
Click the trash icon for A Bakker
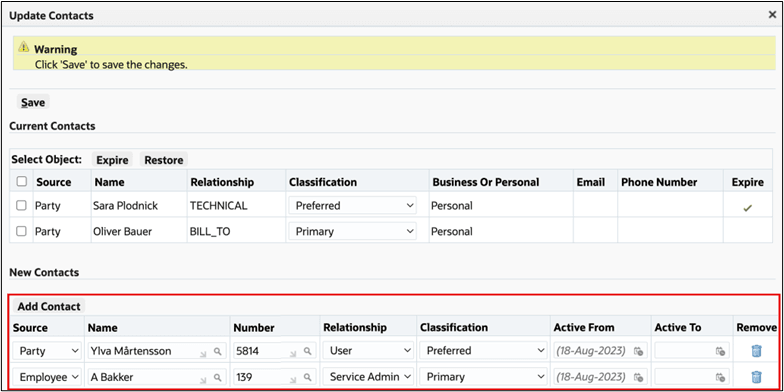756,376
